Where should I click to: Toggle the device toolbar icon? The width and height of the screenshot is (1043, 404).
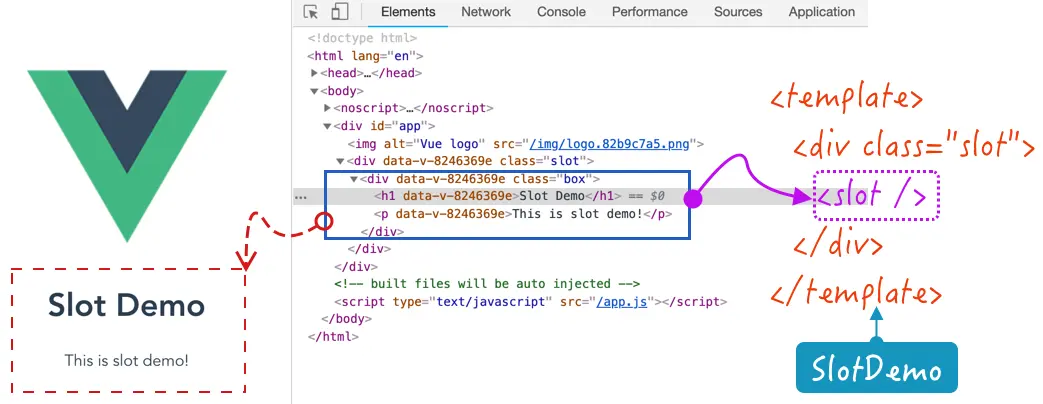(x=340, y=12)
